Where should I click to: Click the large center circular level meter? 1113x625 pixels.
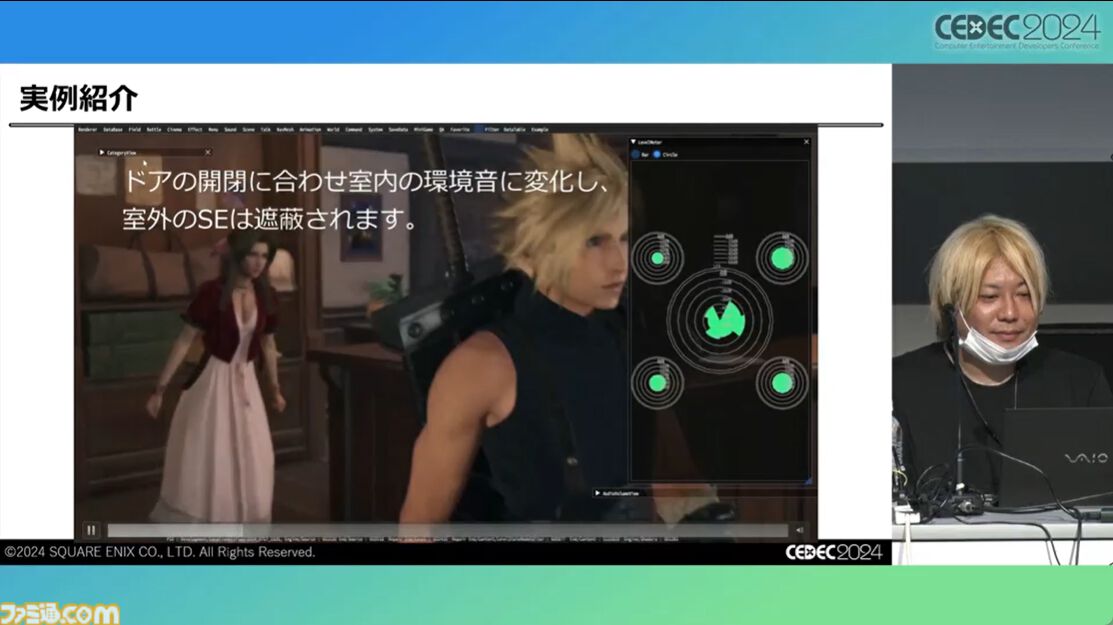720,321
